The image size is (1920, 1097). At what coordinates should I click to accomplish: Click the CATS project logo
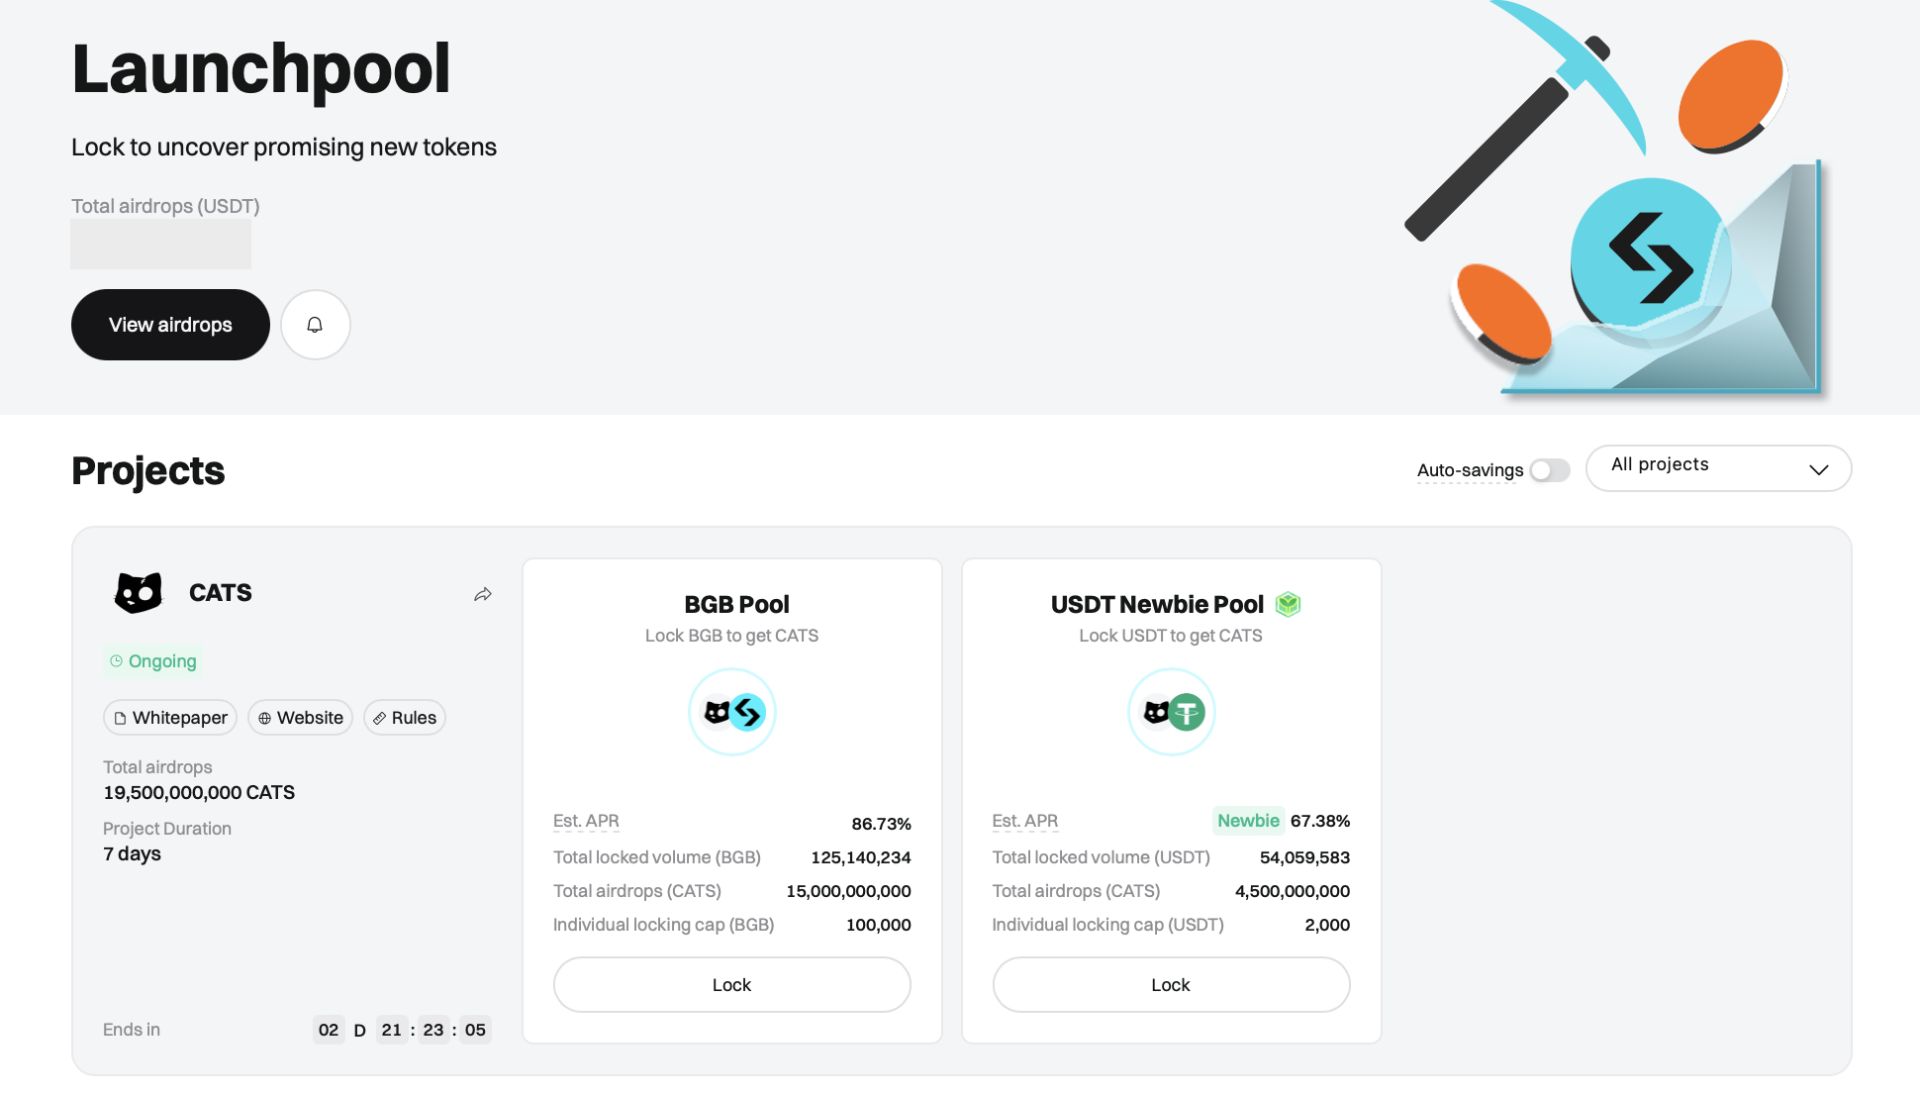[138, 593]
